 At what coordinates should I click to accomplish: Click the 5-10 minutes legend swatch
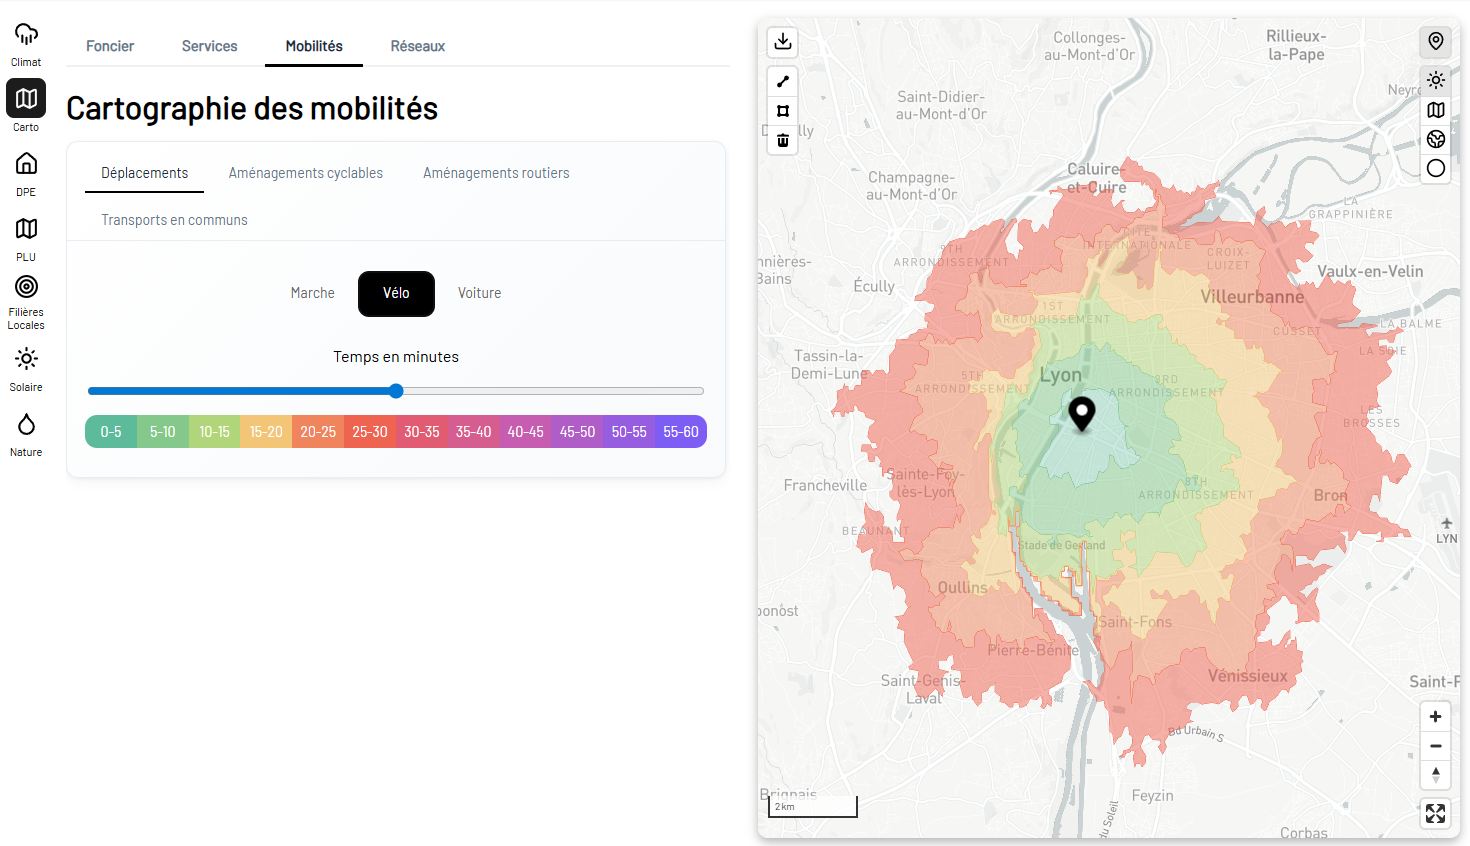tap(163, 432)
